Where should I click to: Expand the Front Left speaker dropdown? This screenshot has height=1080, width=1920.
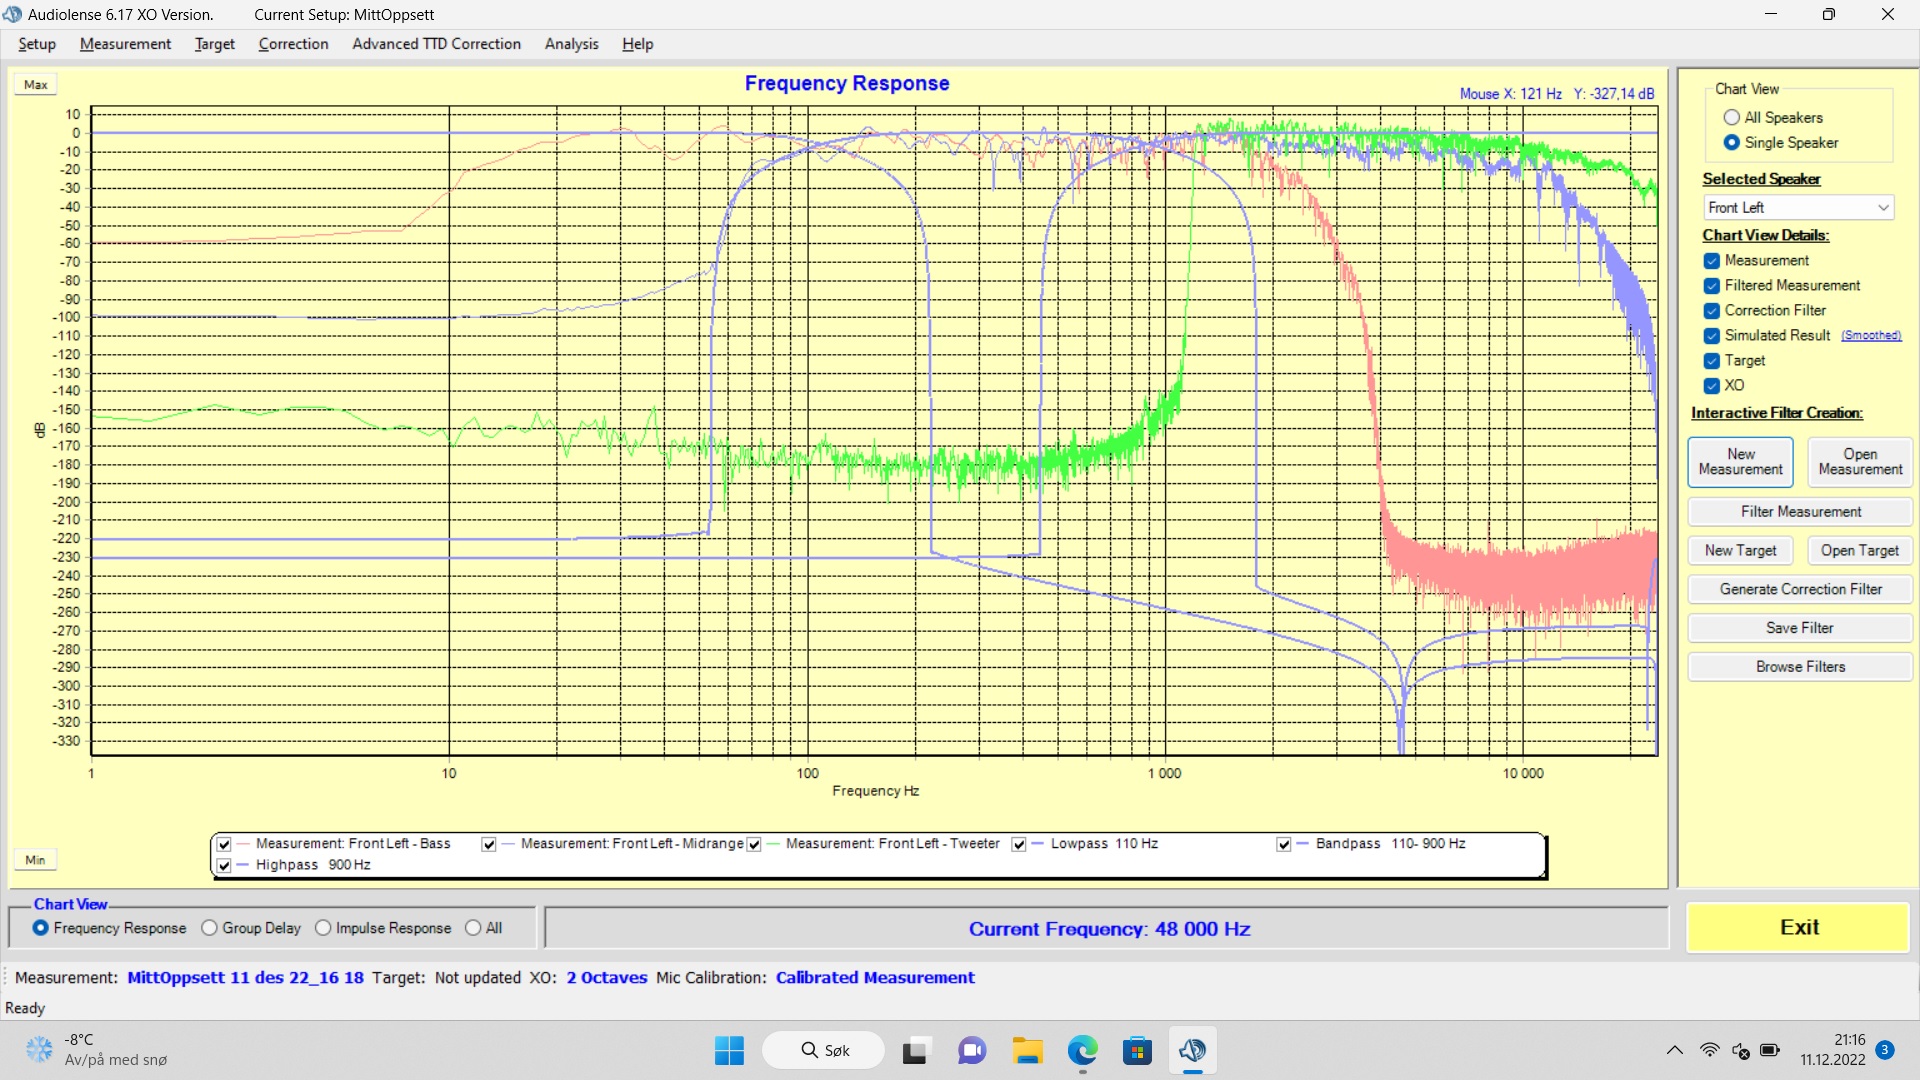click(1883, 208)
